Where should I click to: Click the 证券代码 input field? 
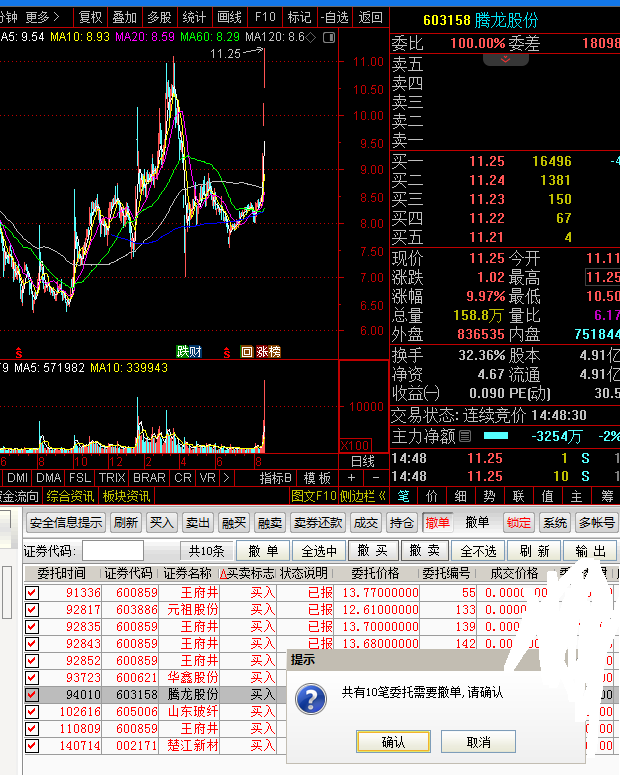[x=113, y=551]
